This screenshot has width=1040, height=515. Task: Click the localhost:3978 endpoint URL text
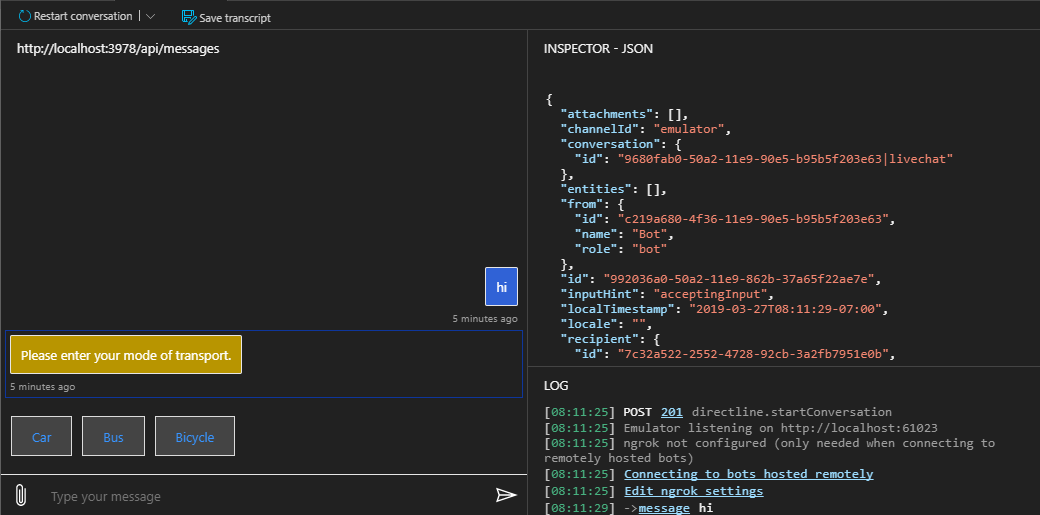pyautogui.click(x=118, y=48)
